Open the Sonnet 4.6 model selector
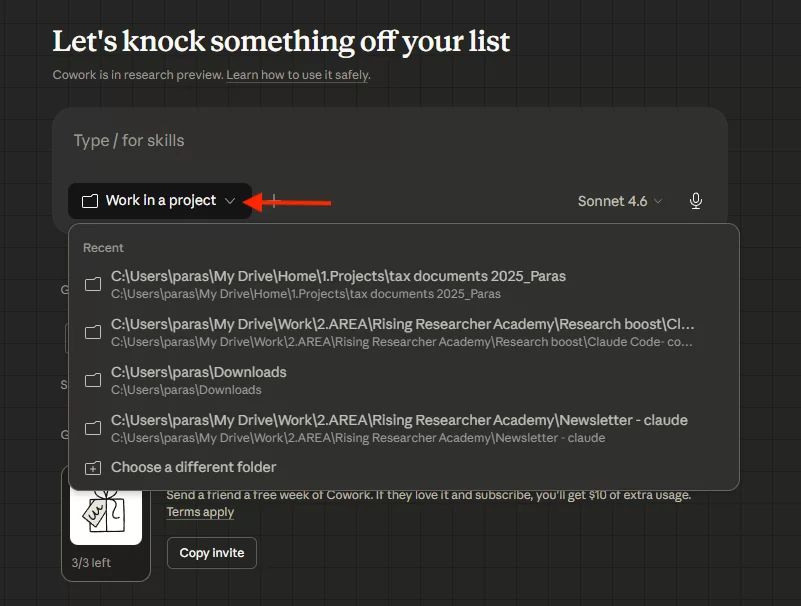The width and height of the screenshot is (801, 606). pos(612,201)
